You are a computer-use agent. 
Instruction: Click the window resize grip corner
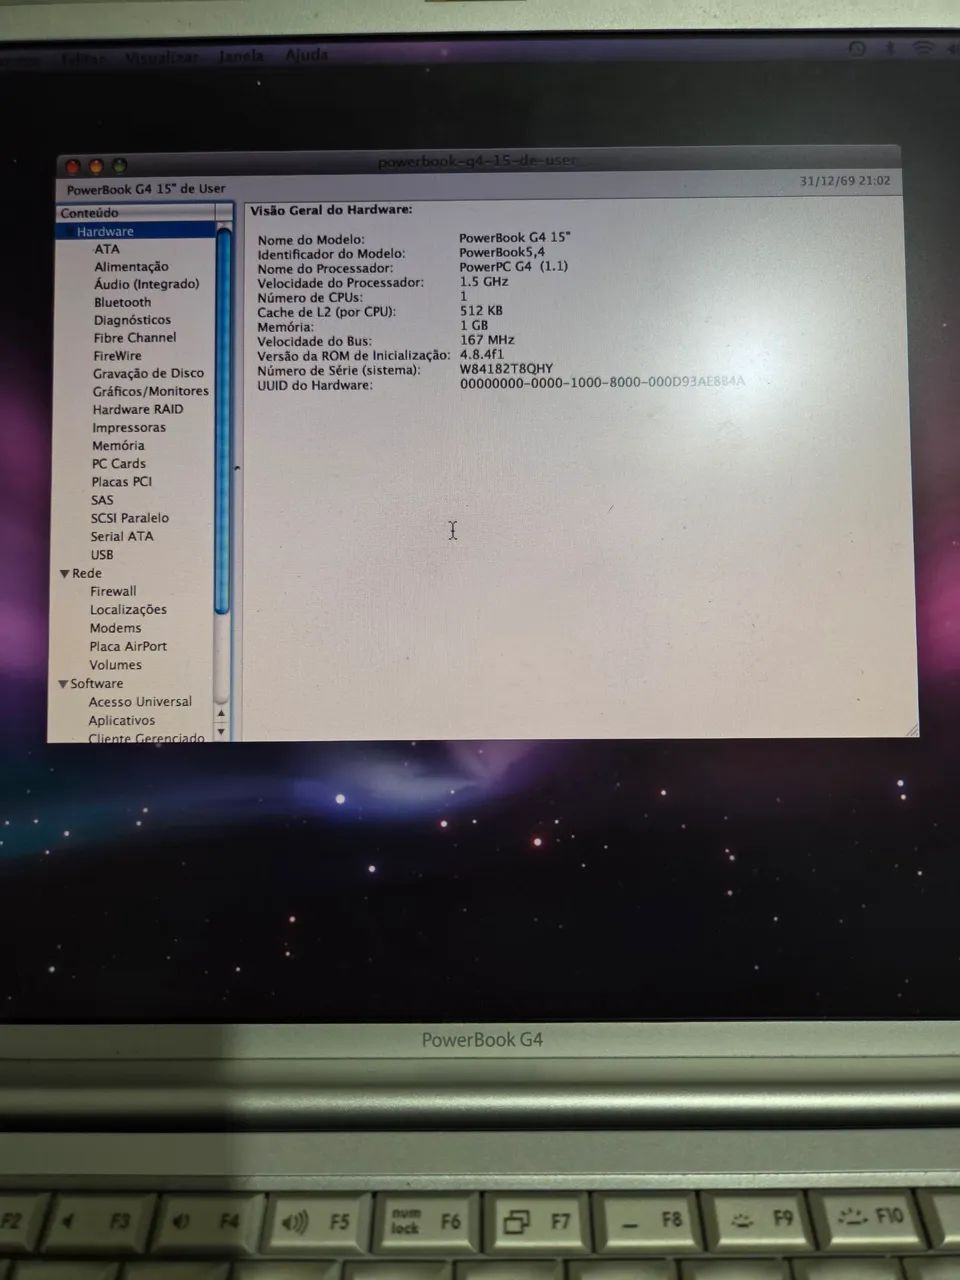point(911,731)
